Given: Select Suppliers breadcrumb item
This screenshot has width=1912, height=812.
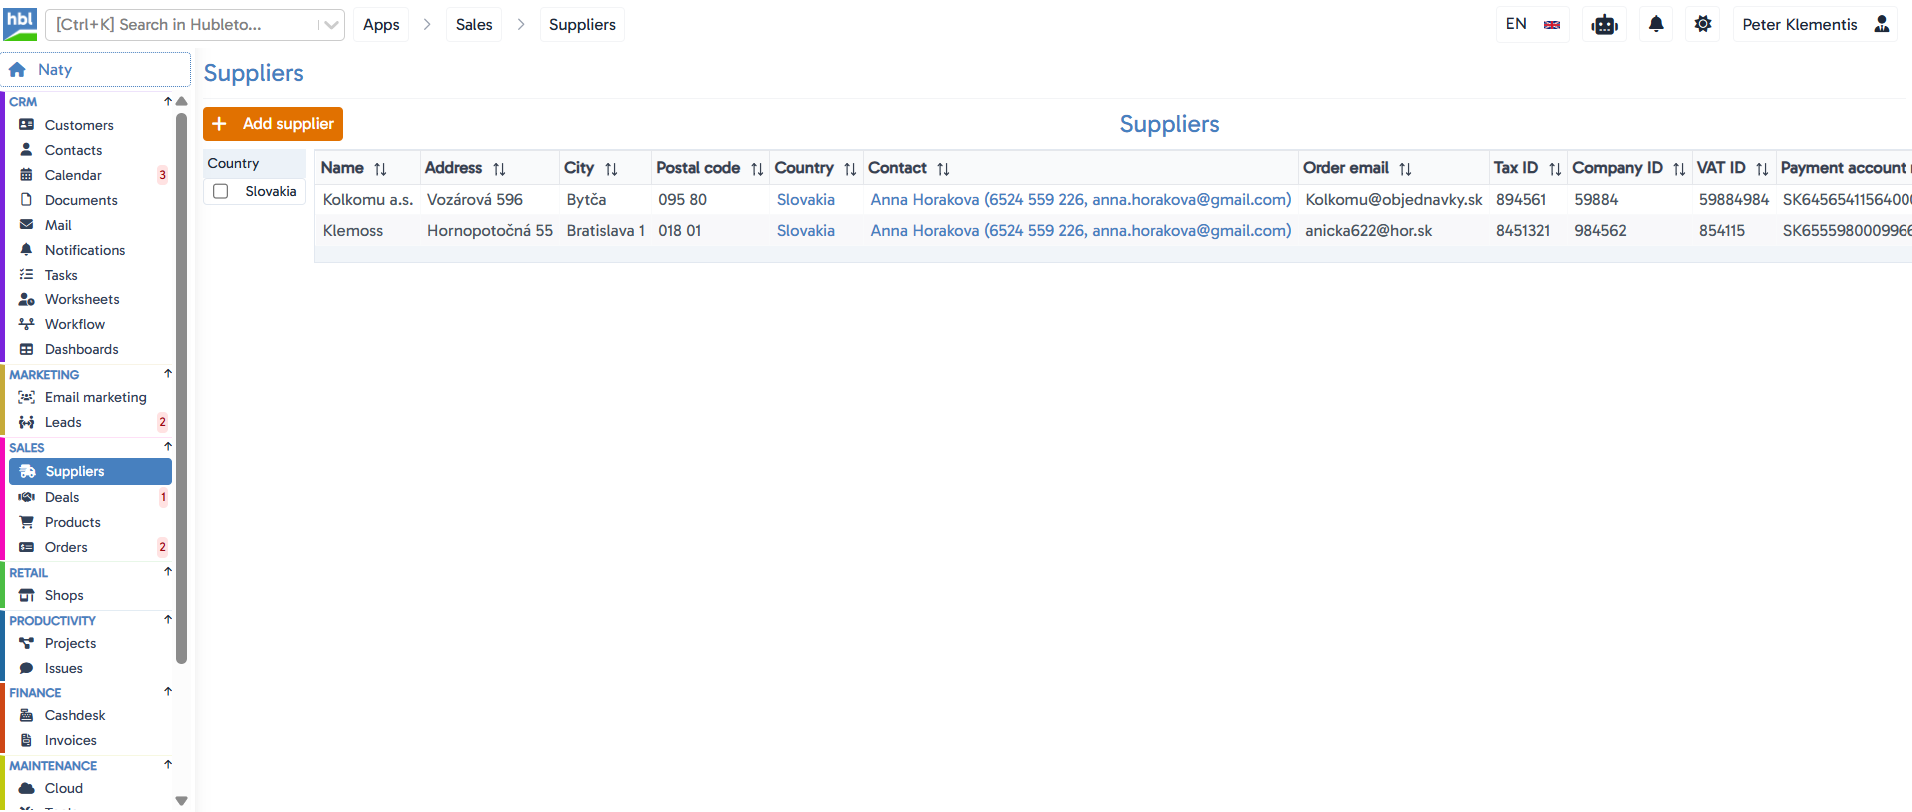Looking at the screenshot, I should [582, 25].
